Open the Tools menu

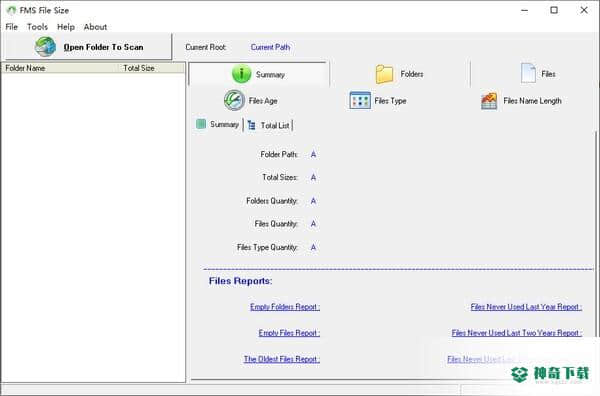click(37, 27)
